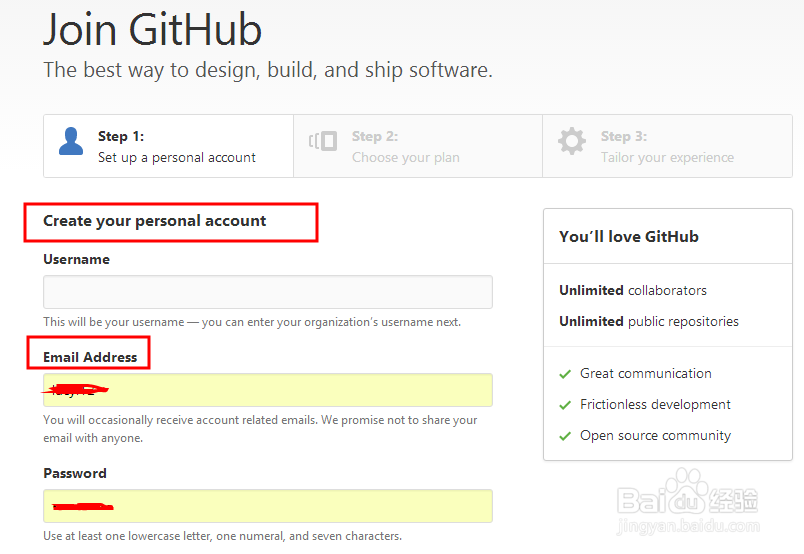Focus the Username input field
804x554 pixels.
coord(268,292)
